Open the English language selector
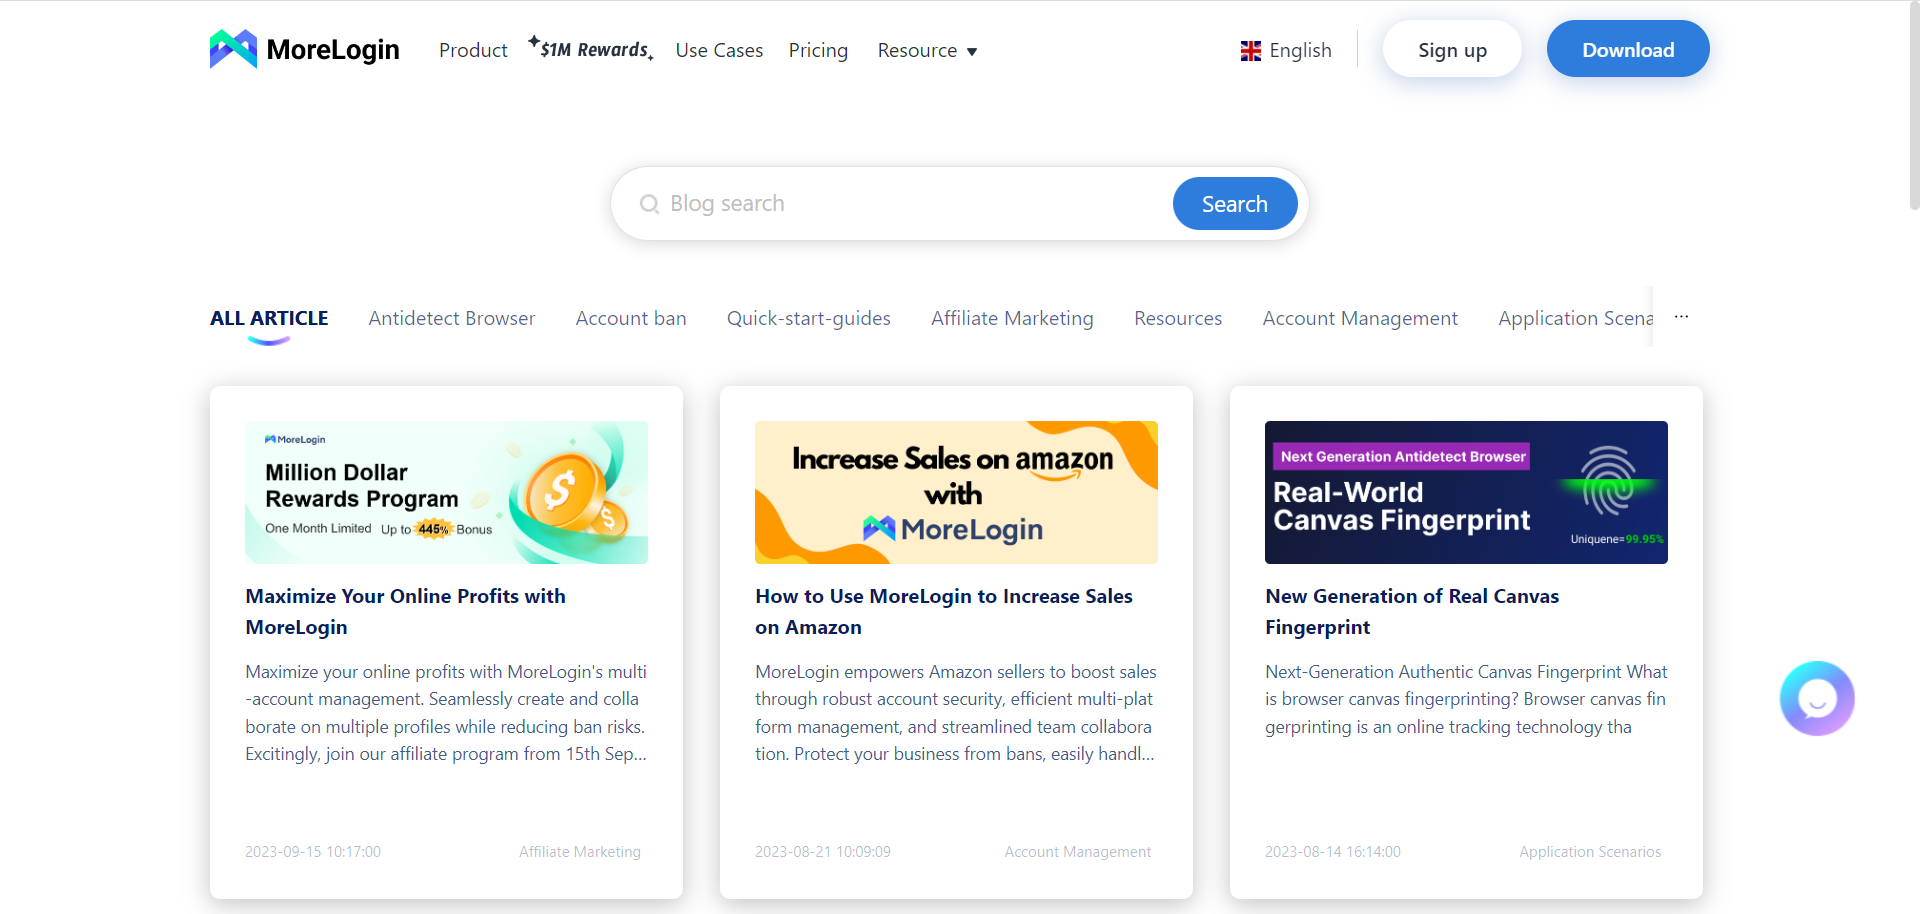 [1300, 50]
